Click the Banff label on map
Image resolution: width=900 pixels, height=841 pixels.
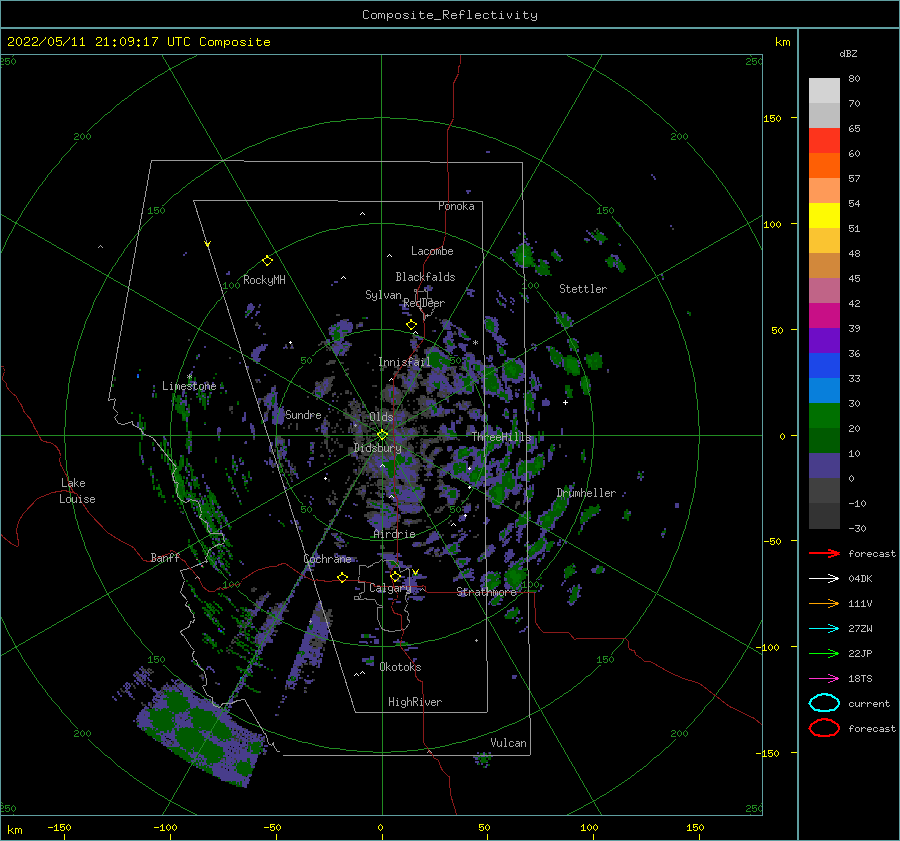point(165,557)
